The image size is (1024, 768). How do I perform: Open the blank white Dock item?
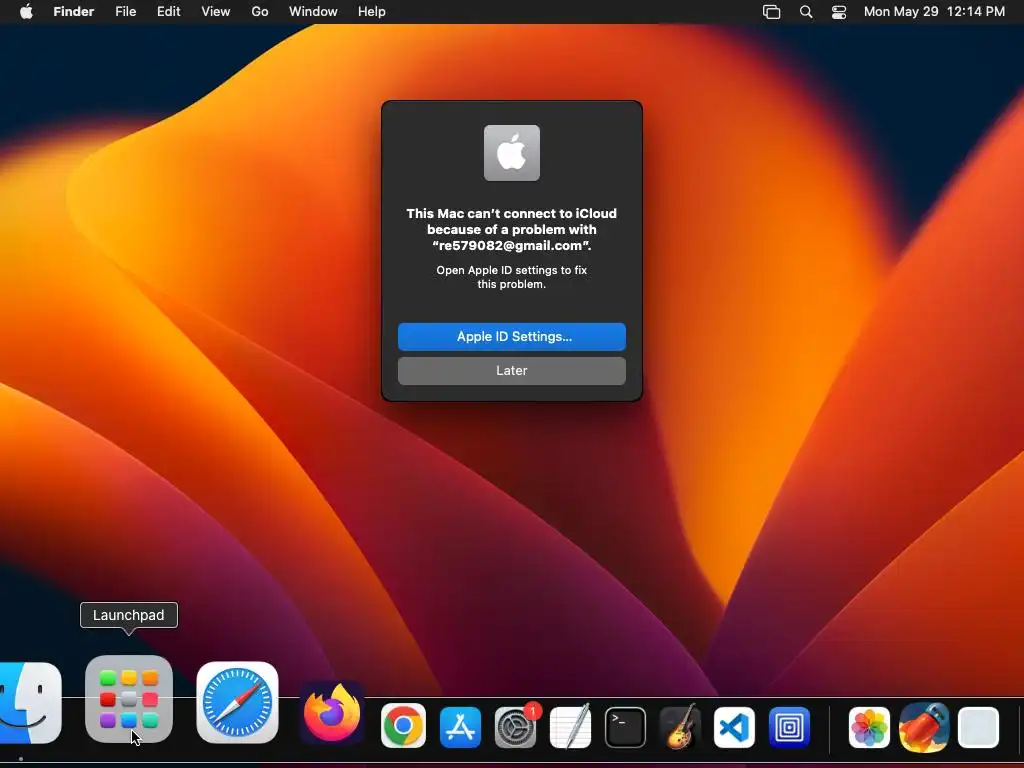pyautogui.click(x=978, y=727)
